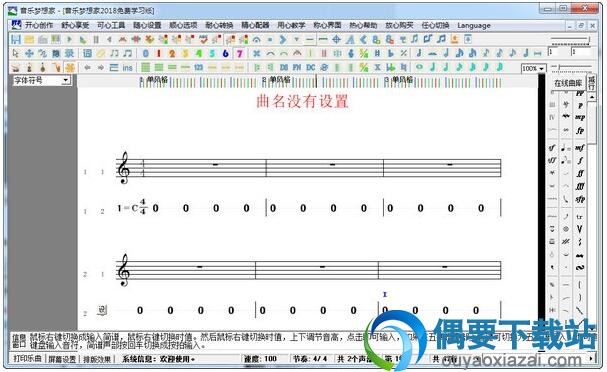607x372 pixels.
Task: Click the 1=C key signature text
Action: click(127, 208)
